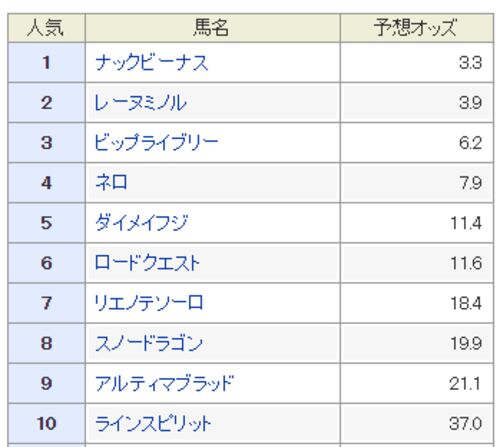Open the ビップライブリー horse link
The height and width of the screenshot is (447, 500).
pyautogui.click(x=156, y=143)
